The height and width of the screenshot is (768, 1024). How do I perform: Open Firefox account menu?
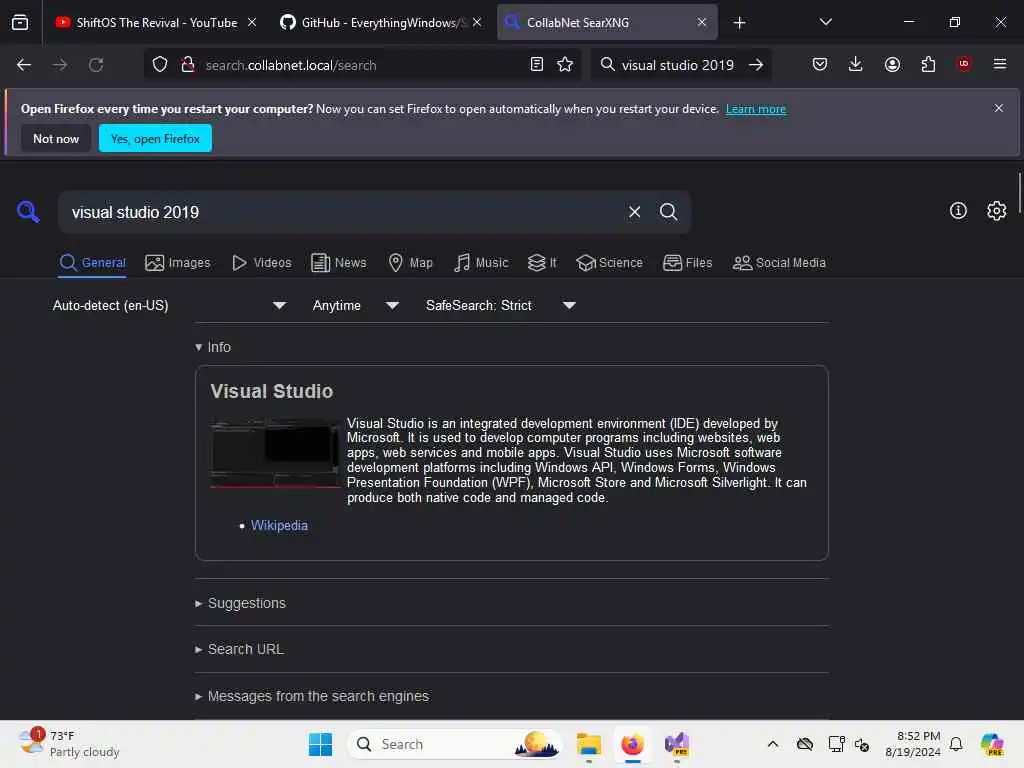click(x=892, y=64)
